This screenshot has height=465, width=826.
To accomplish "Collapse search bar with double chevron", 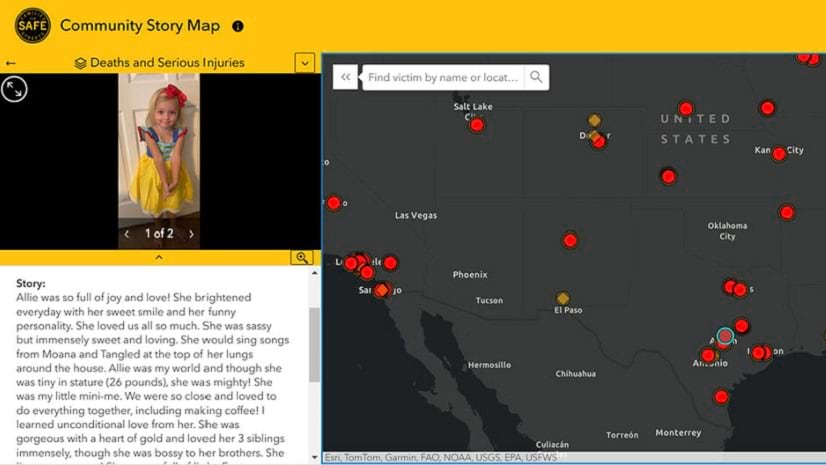I will (346, 77).
